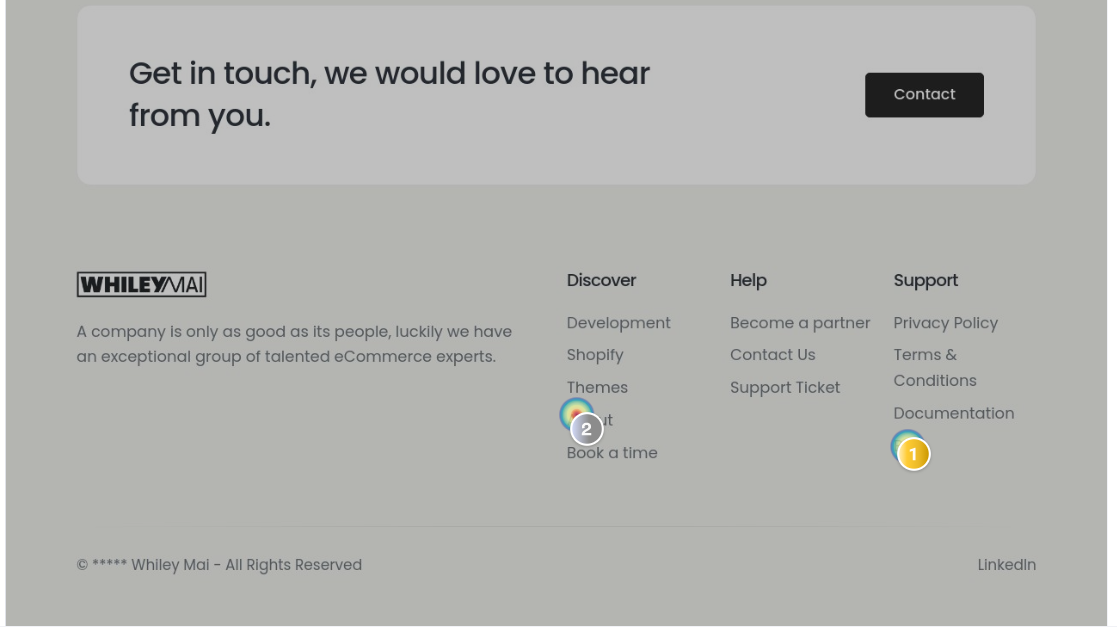Select the Book a time link

[x=612, y=453]
